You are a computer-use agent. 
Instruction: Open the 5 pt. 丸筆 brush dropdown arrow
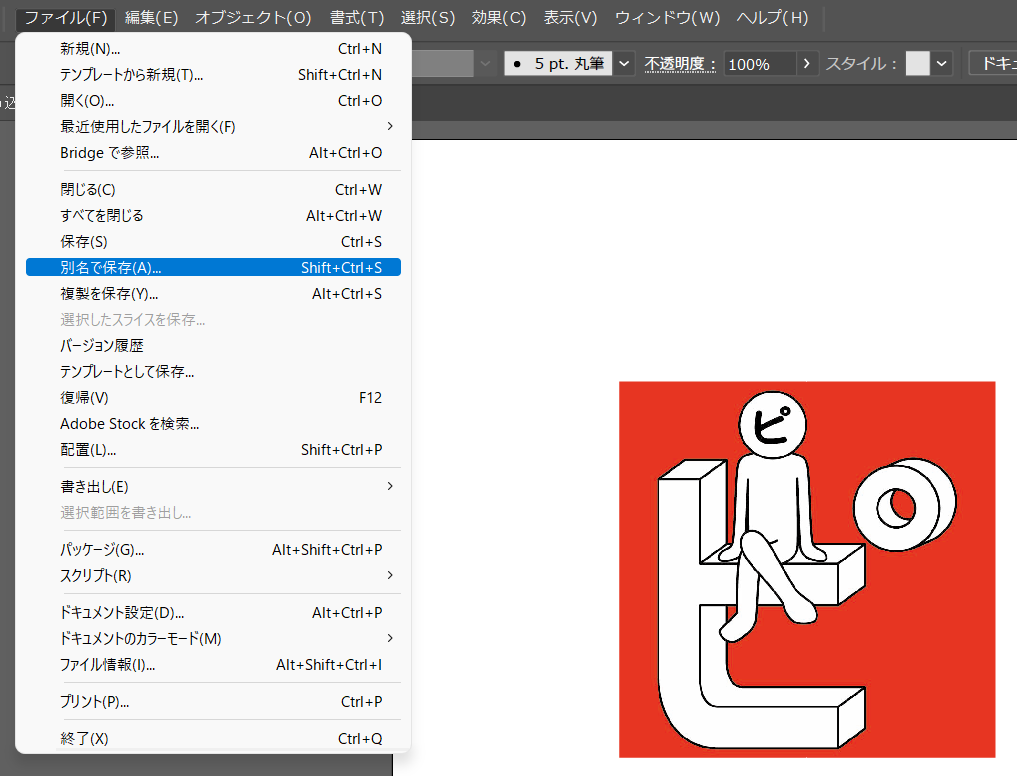[624, 64]
